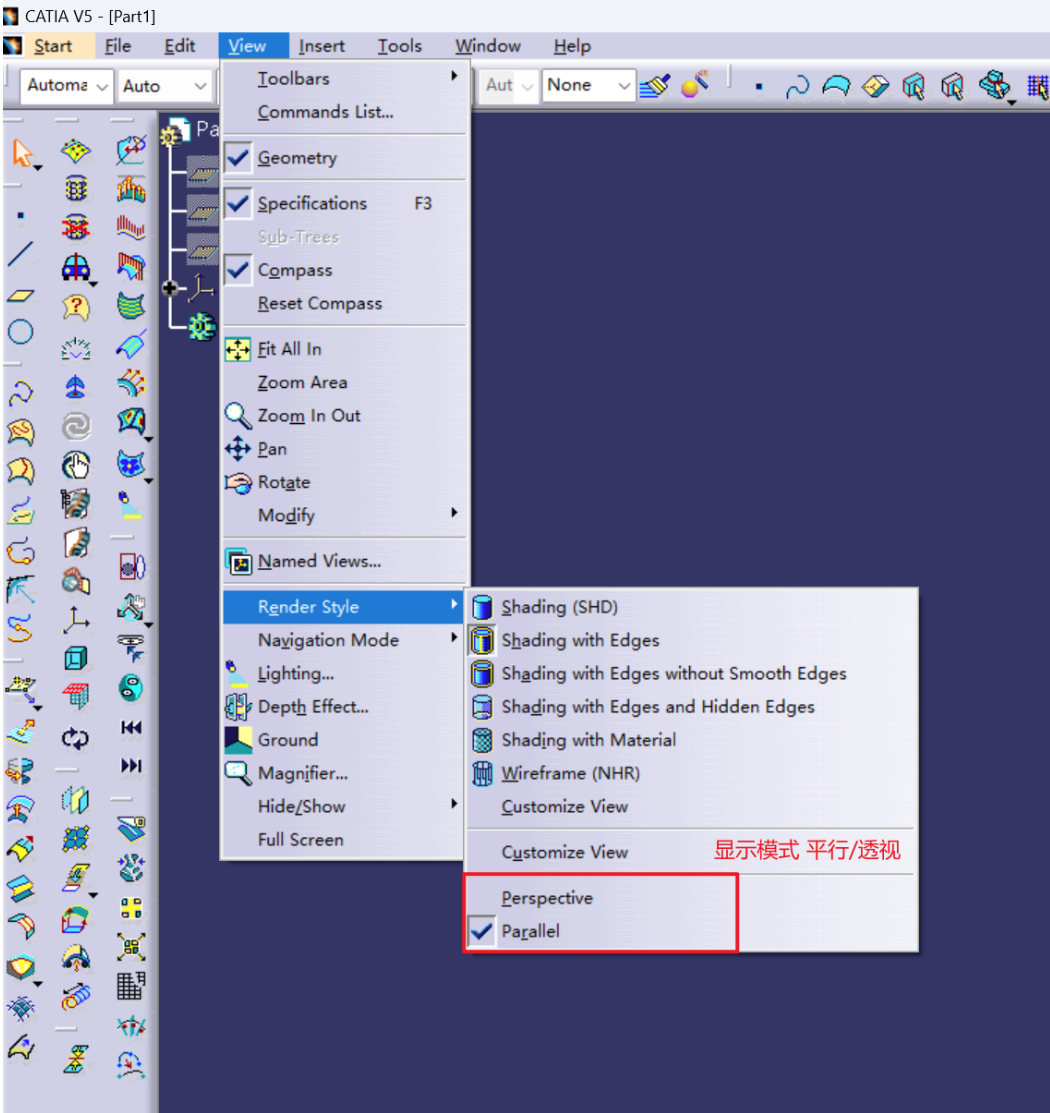Viewport: 1050px width, 1113px height.
Task: Select the Part tree root icon
Action: tap(175, 131)
